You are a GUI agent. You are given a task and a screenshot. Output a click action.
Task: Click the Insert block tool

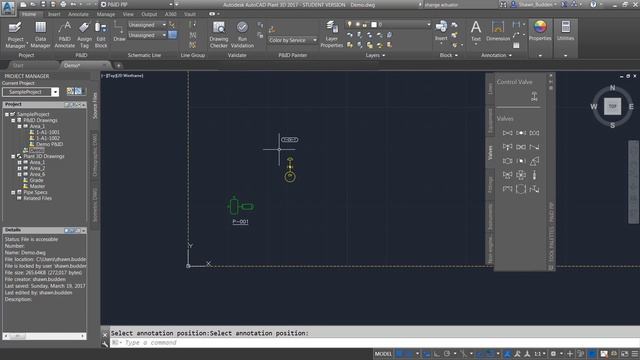point(441,31)
